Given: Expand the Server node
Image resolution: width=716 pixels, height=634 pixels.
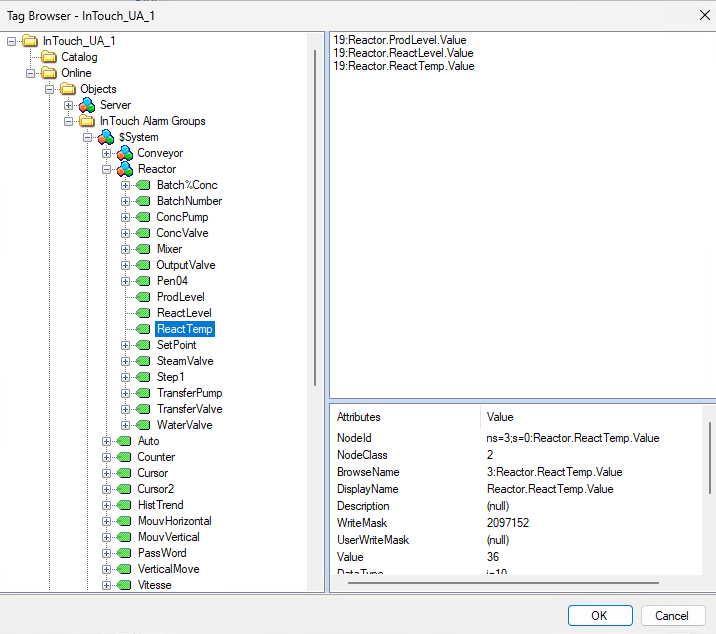Looking at the screenshot, I should 68,106.
